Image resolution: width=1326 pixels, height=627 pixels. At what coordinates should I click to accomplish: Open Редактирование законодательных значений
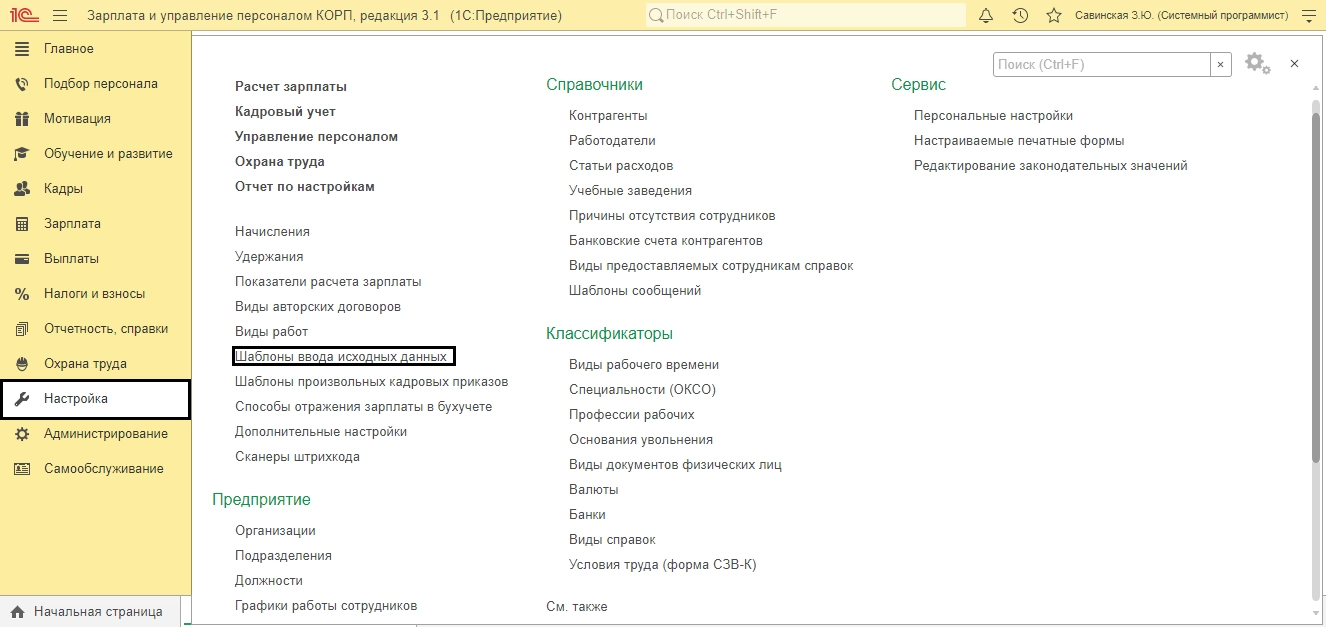[x=1051, y=166]
